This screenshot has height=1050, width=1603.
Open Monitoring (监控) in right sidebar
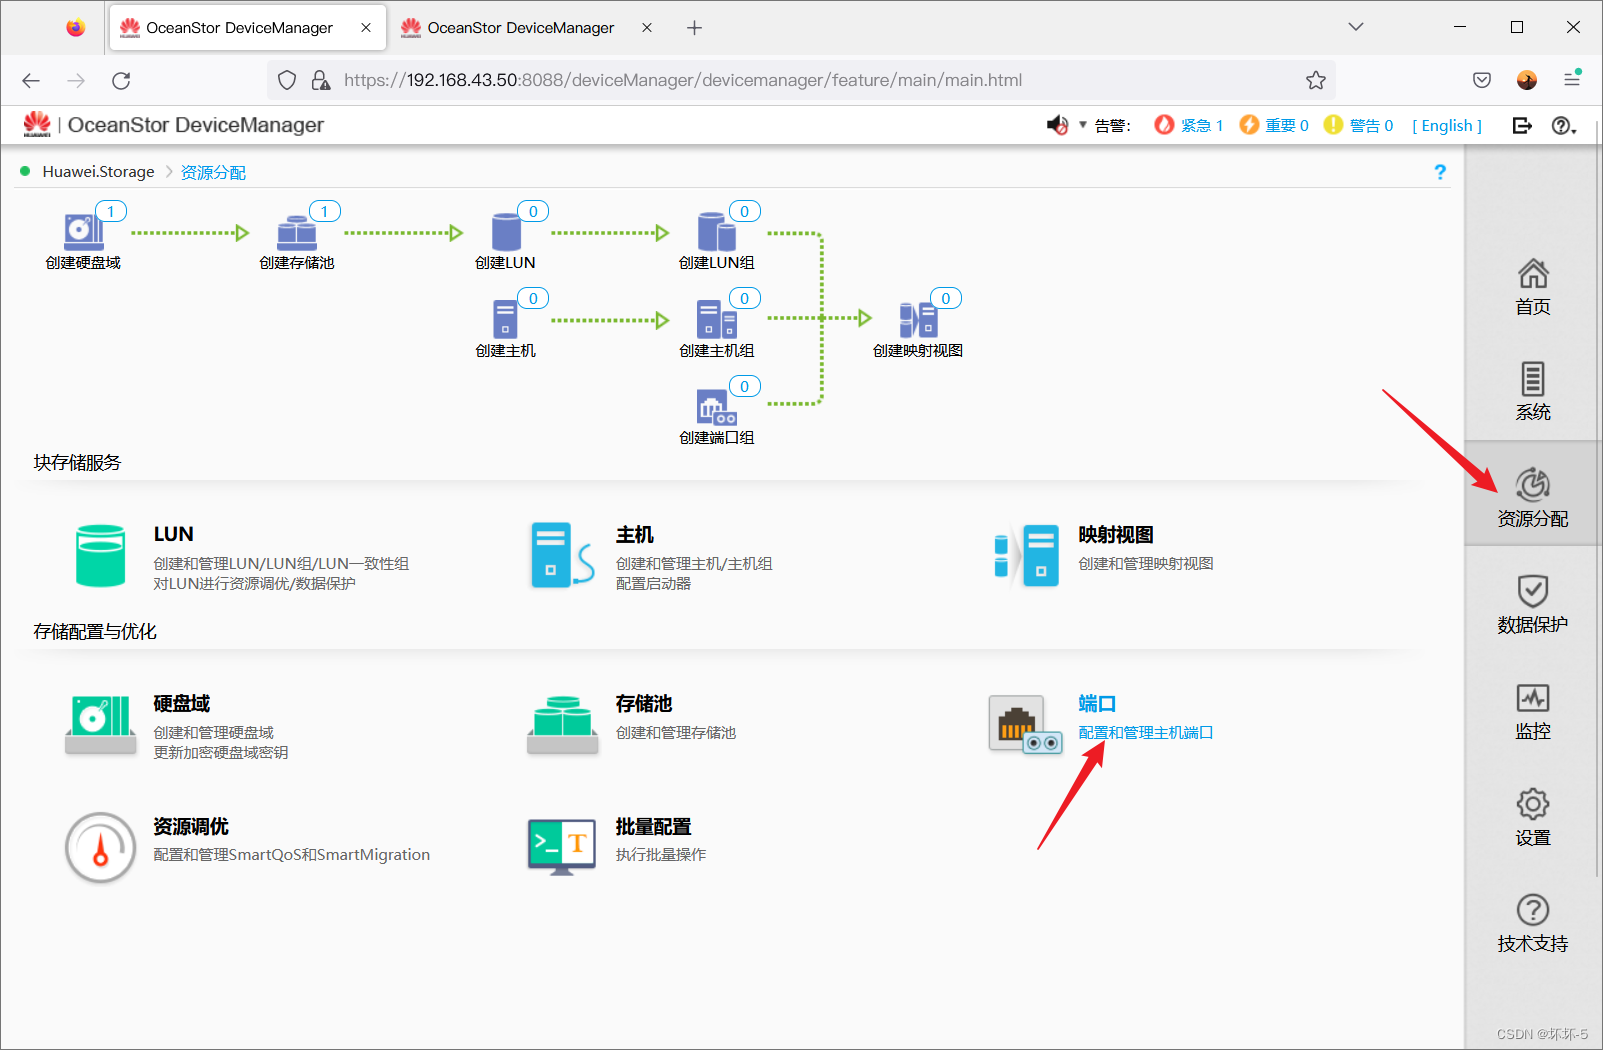[x=1533, y=711]
